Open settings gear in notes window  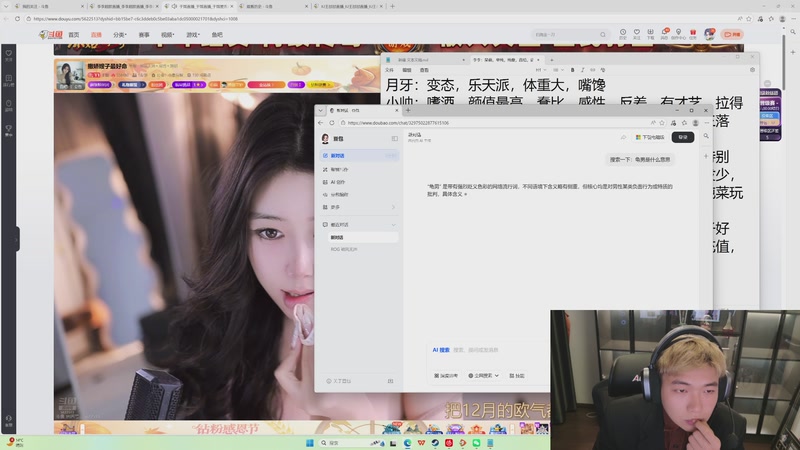[753, 70]
